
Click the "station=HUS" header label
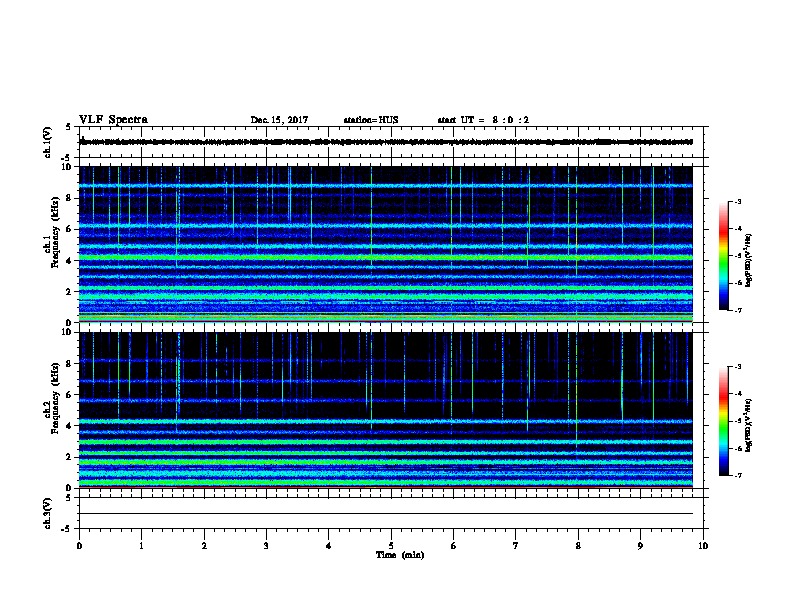click(371, 120)
